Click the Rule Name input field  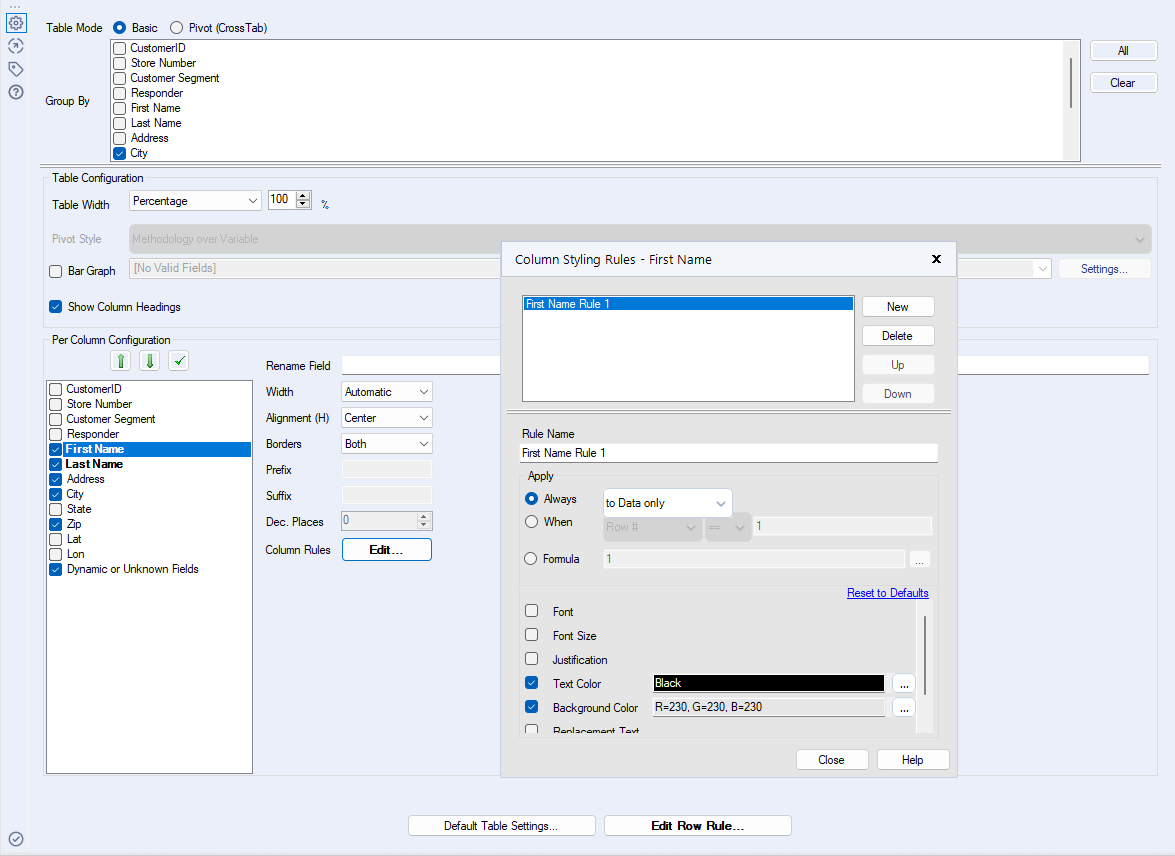point(728,453)
